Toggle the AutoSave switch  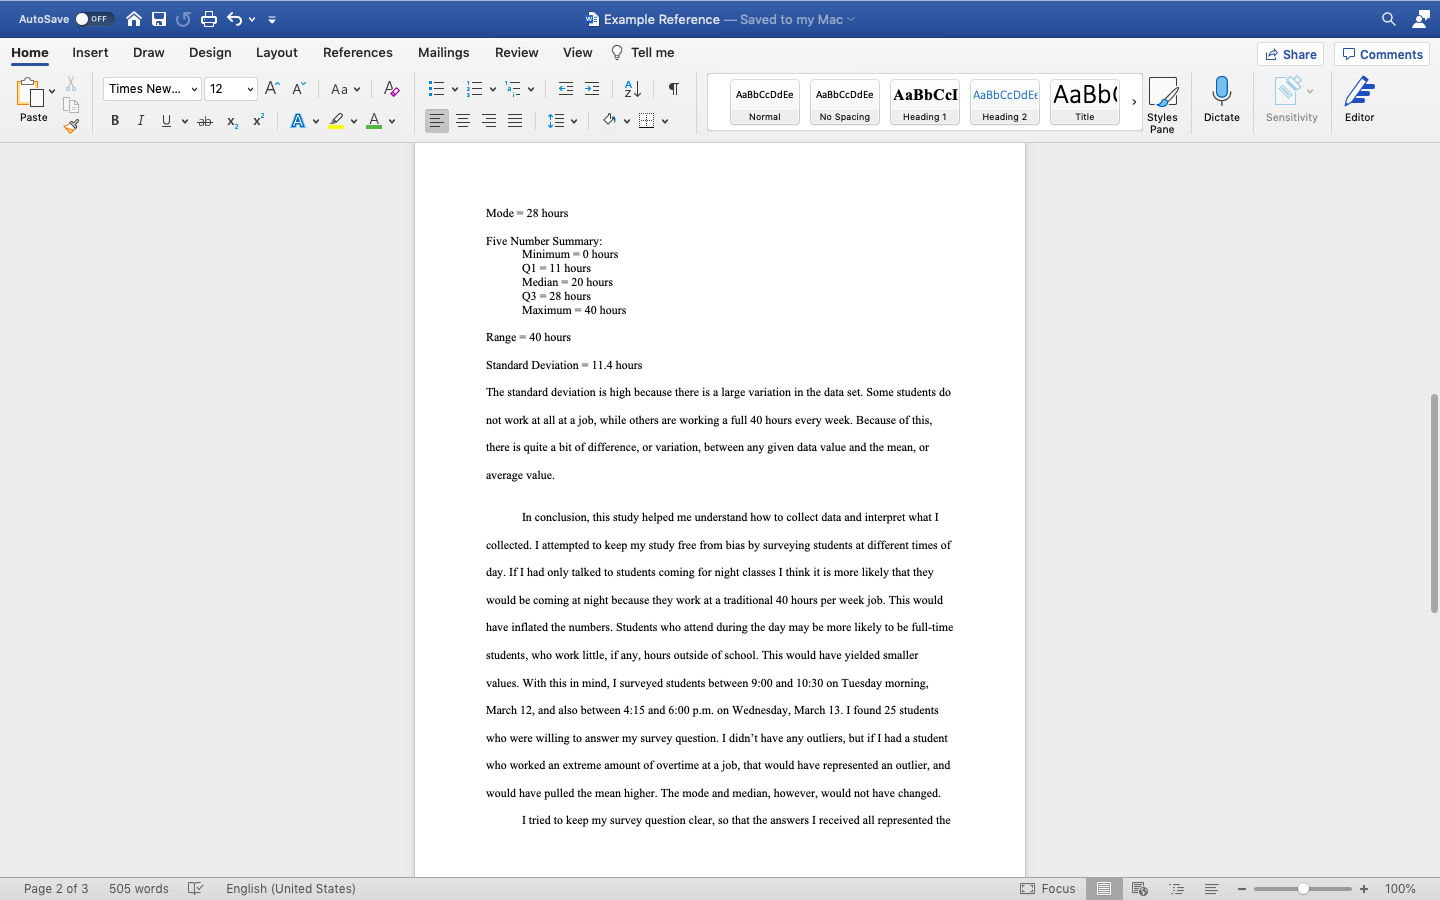(x=94, y=19)
